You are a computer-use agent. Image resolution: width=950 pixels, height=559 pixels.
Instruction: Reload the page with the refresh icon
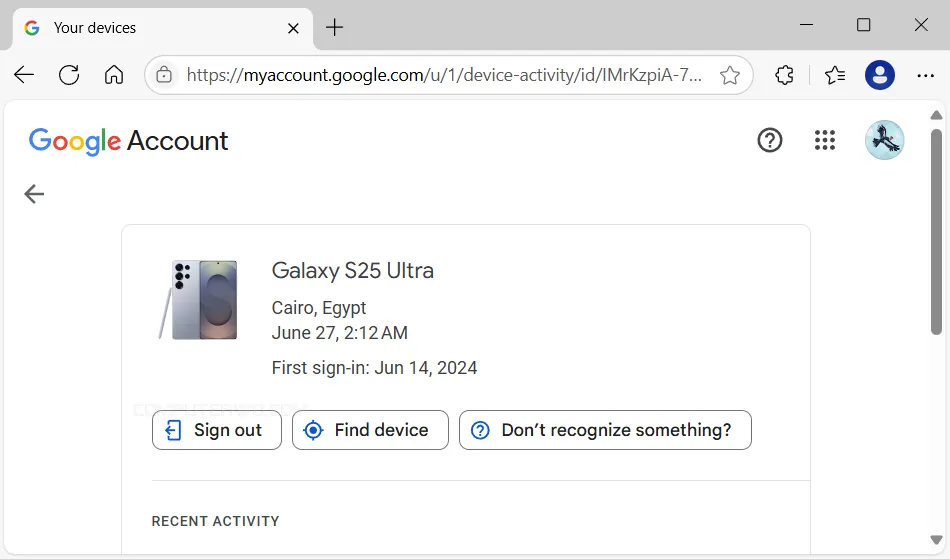69,75
